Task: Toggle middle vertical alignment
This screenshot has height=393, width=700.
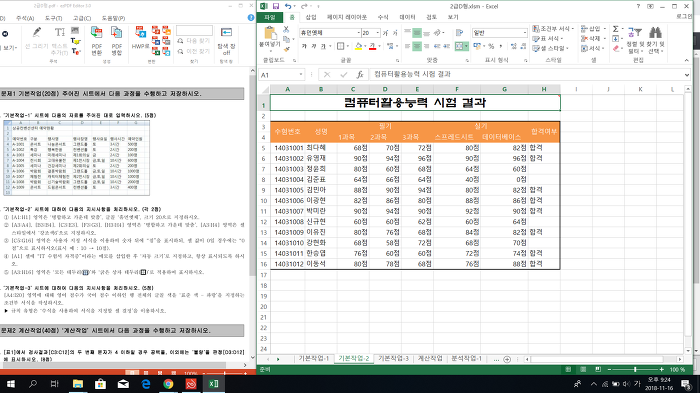Action: (x=417, y=33)
